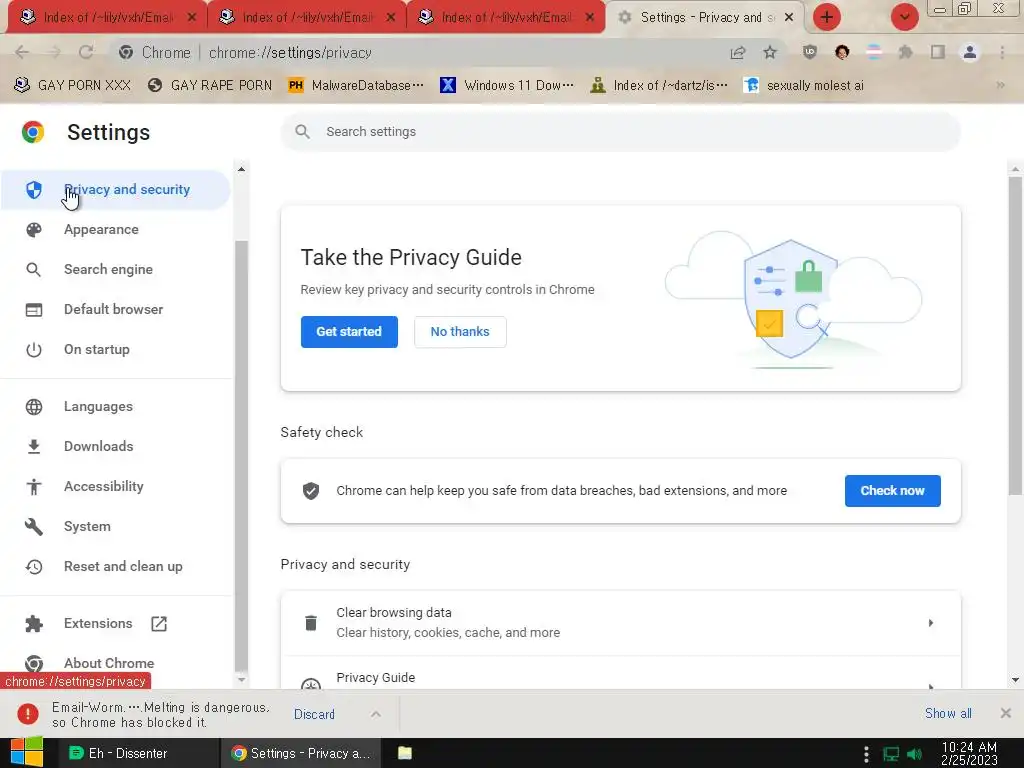This screenshot has height=768, width=1024.
Task: Click the sidebar scroll up arrow
Action: point(241,169)
